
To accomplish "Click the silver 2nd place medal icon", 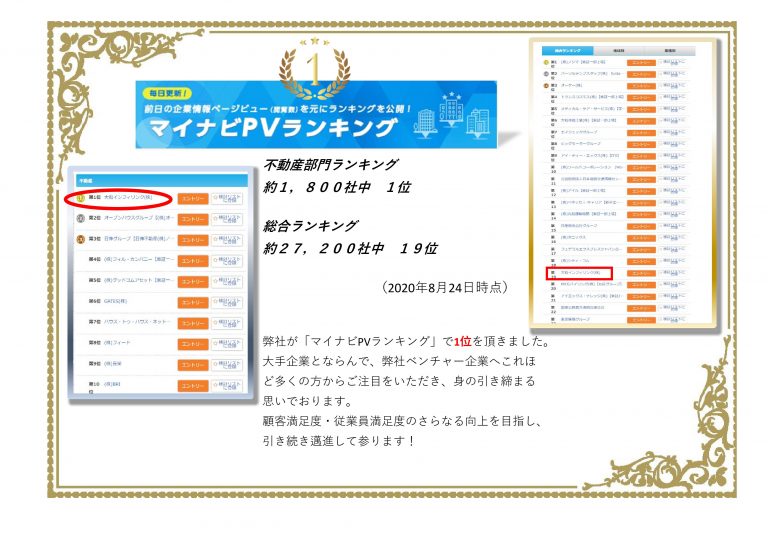I will tap(80, 218).
